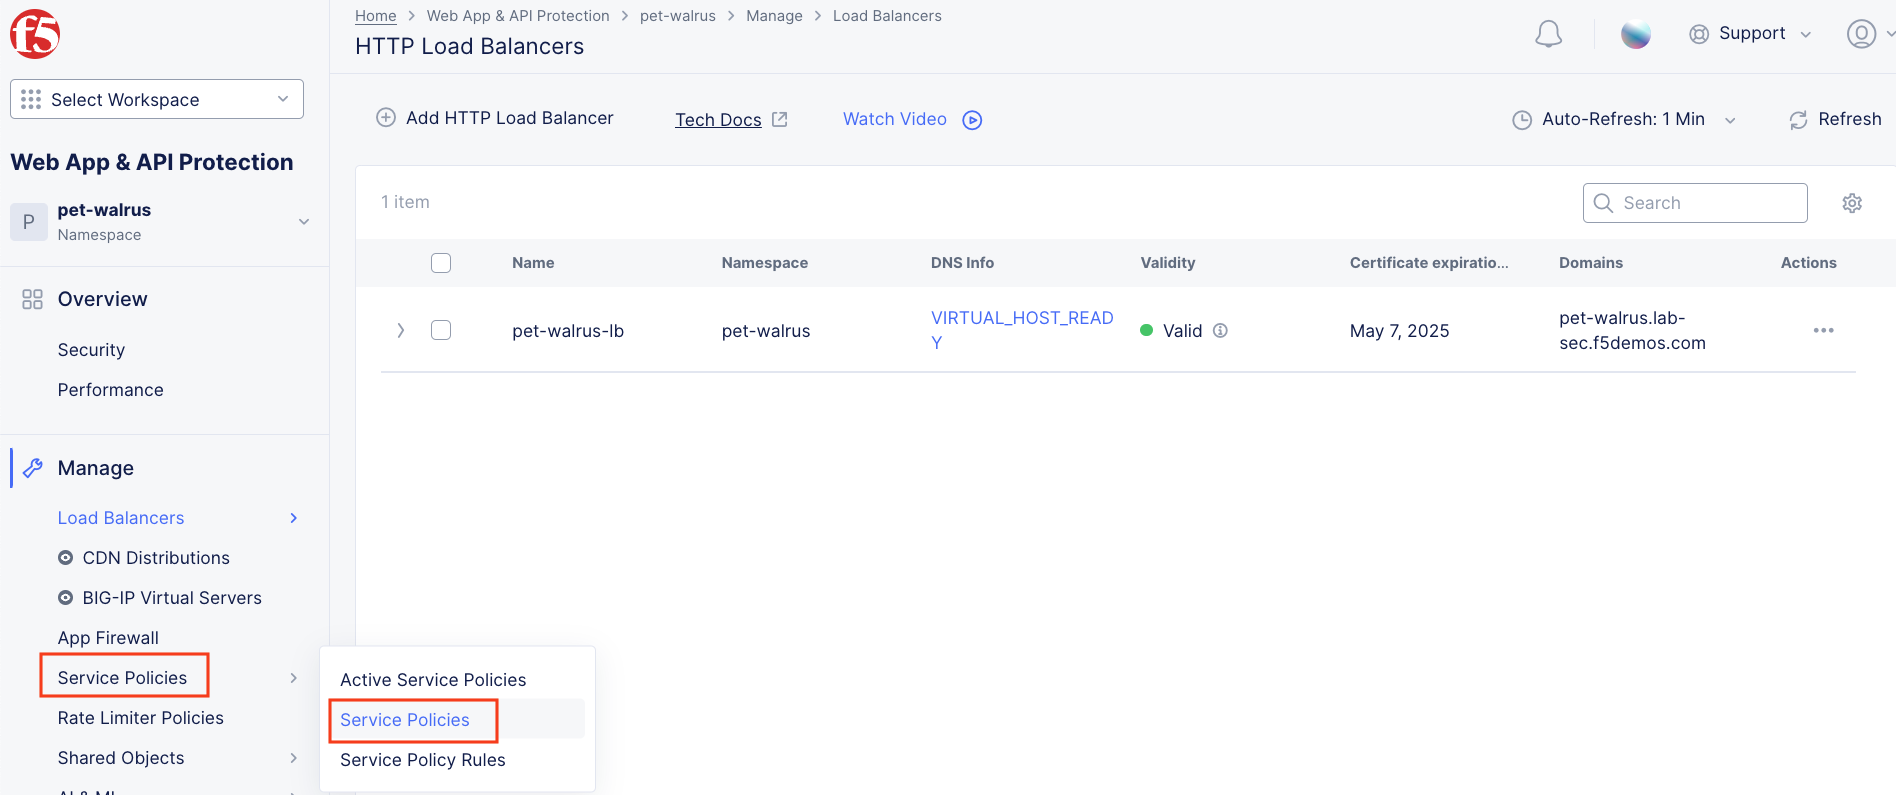This screenshot has width=1896, height=795.
Task: Click the table settings gear icon
Action: coord(1852,203)
